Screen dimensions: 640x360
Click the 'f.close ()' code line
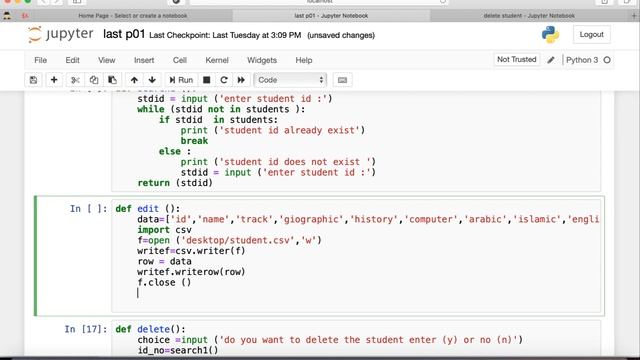[x=164, y=282]
